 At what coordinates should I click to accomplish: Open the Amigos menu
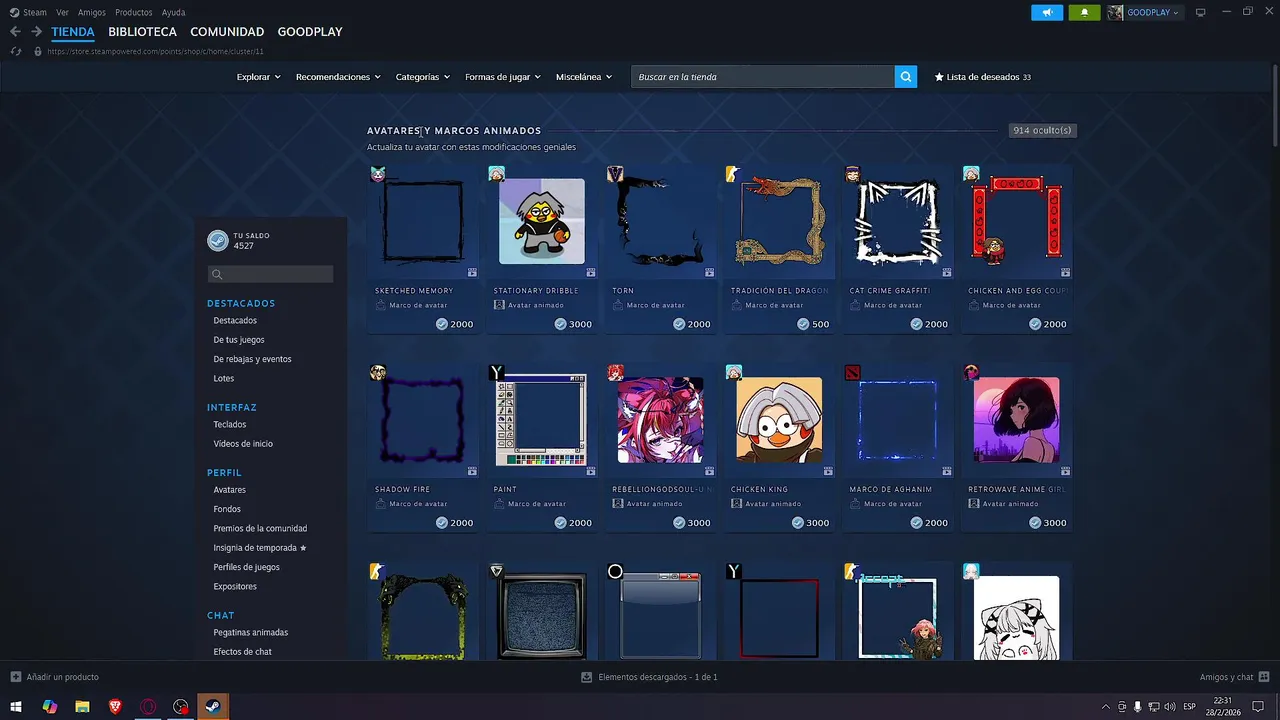tap(92, 12)
